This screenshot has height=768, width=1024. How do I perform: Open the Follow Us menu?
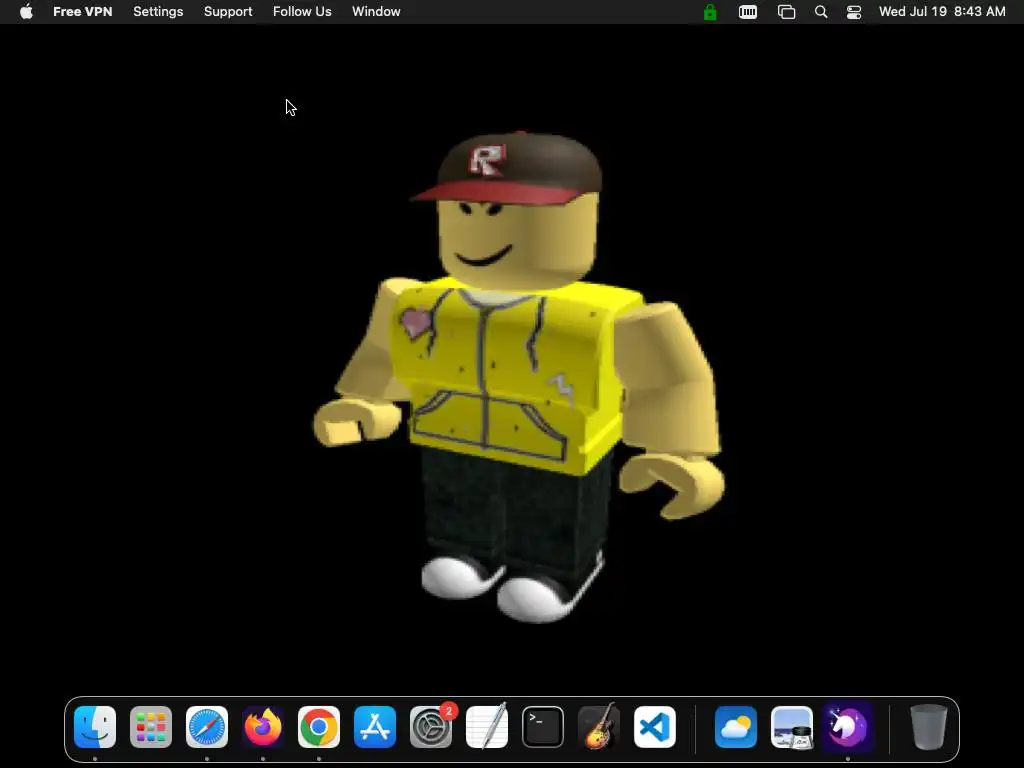point(302,12)
